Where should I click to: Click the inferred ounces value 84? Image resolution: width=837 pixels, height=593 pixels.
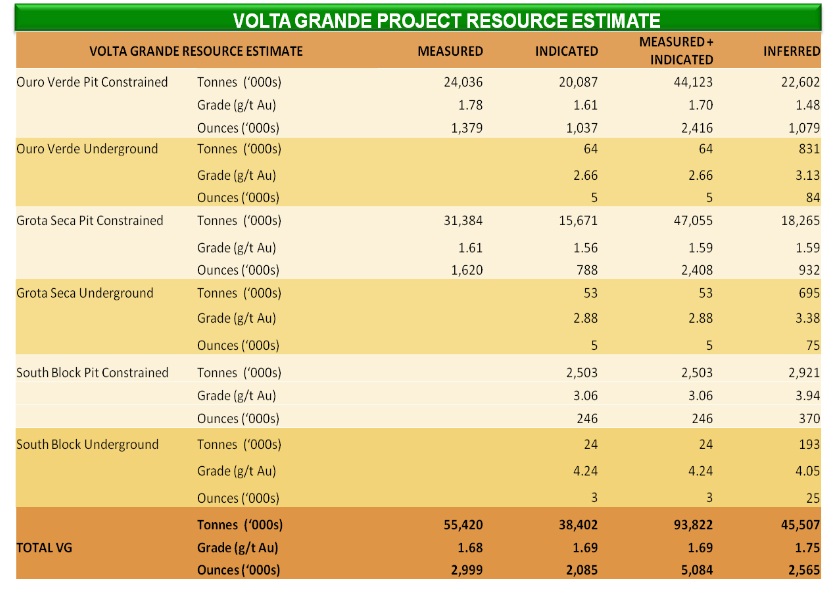813,198
